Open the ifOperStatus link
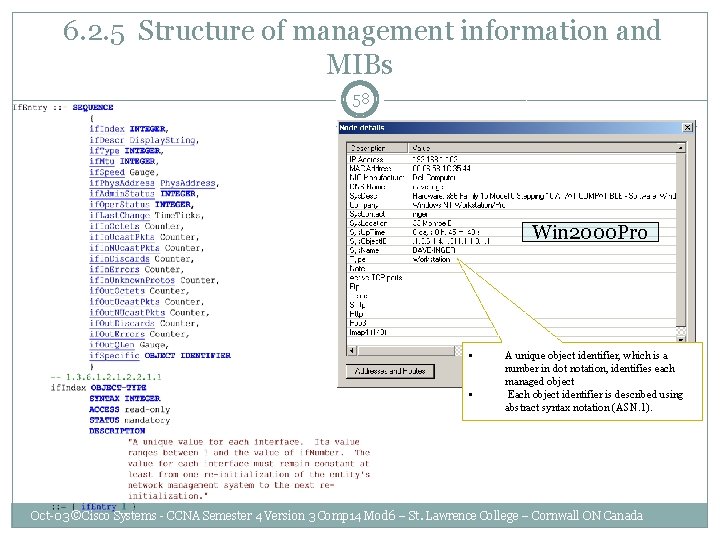 tap(120, 204)
